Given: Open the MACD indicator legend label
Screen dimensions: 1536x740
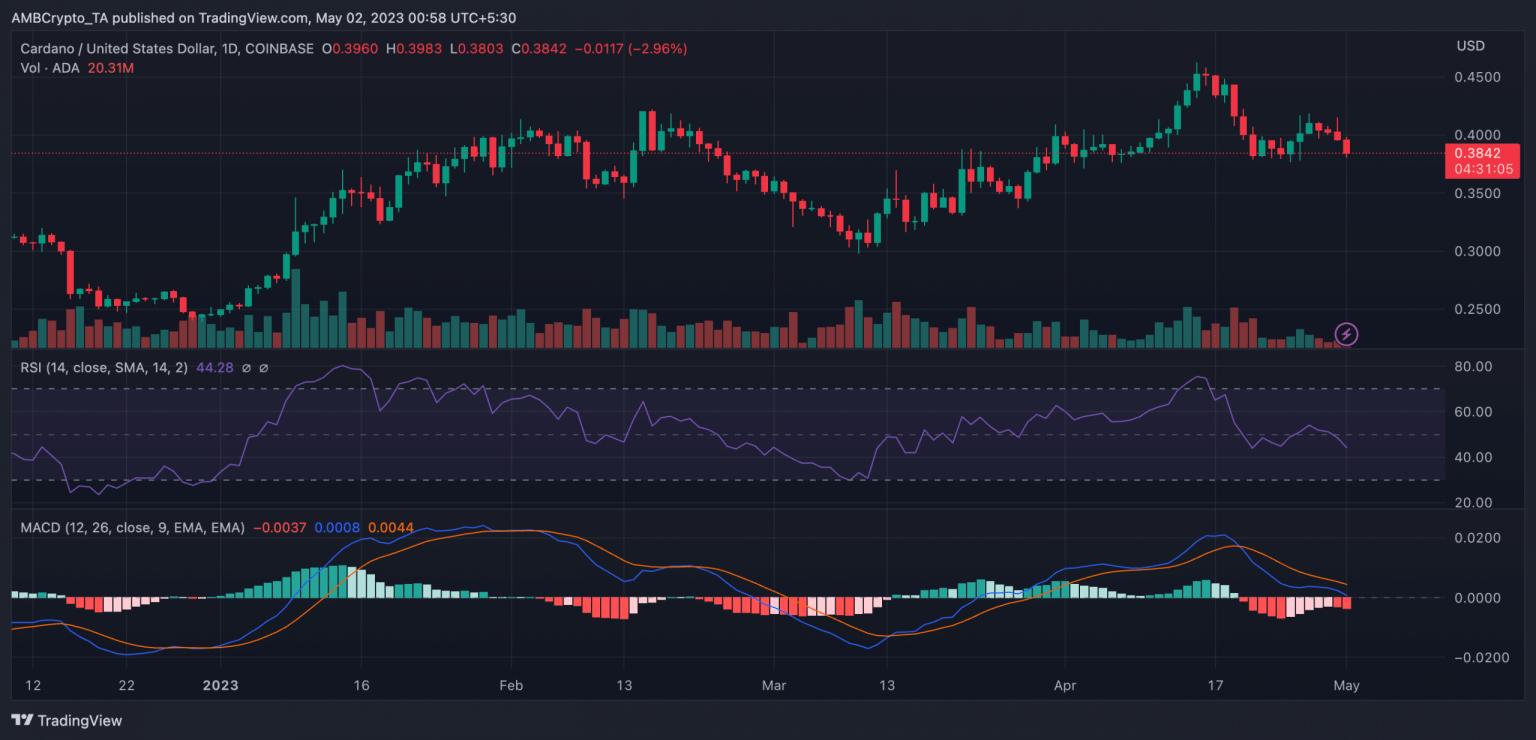Looking at the screenshot, I should [x=132, y=527].
